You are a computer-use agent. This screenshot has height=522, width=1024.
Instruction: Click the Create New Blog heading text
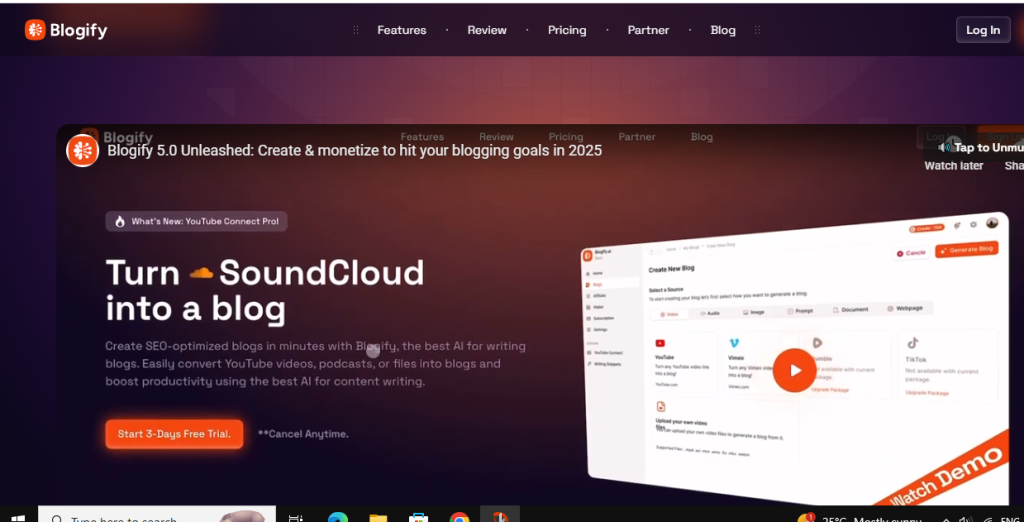pyautogui.click(x=671, y=269)
